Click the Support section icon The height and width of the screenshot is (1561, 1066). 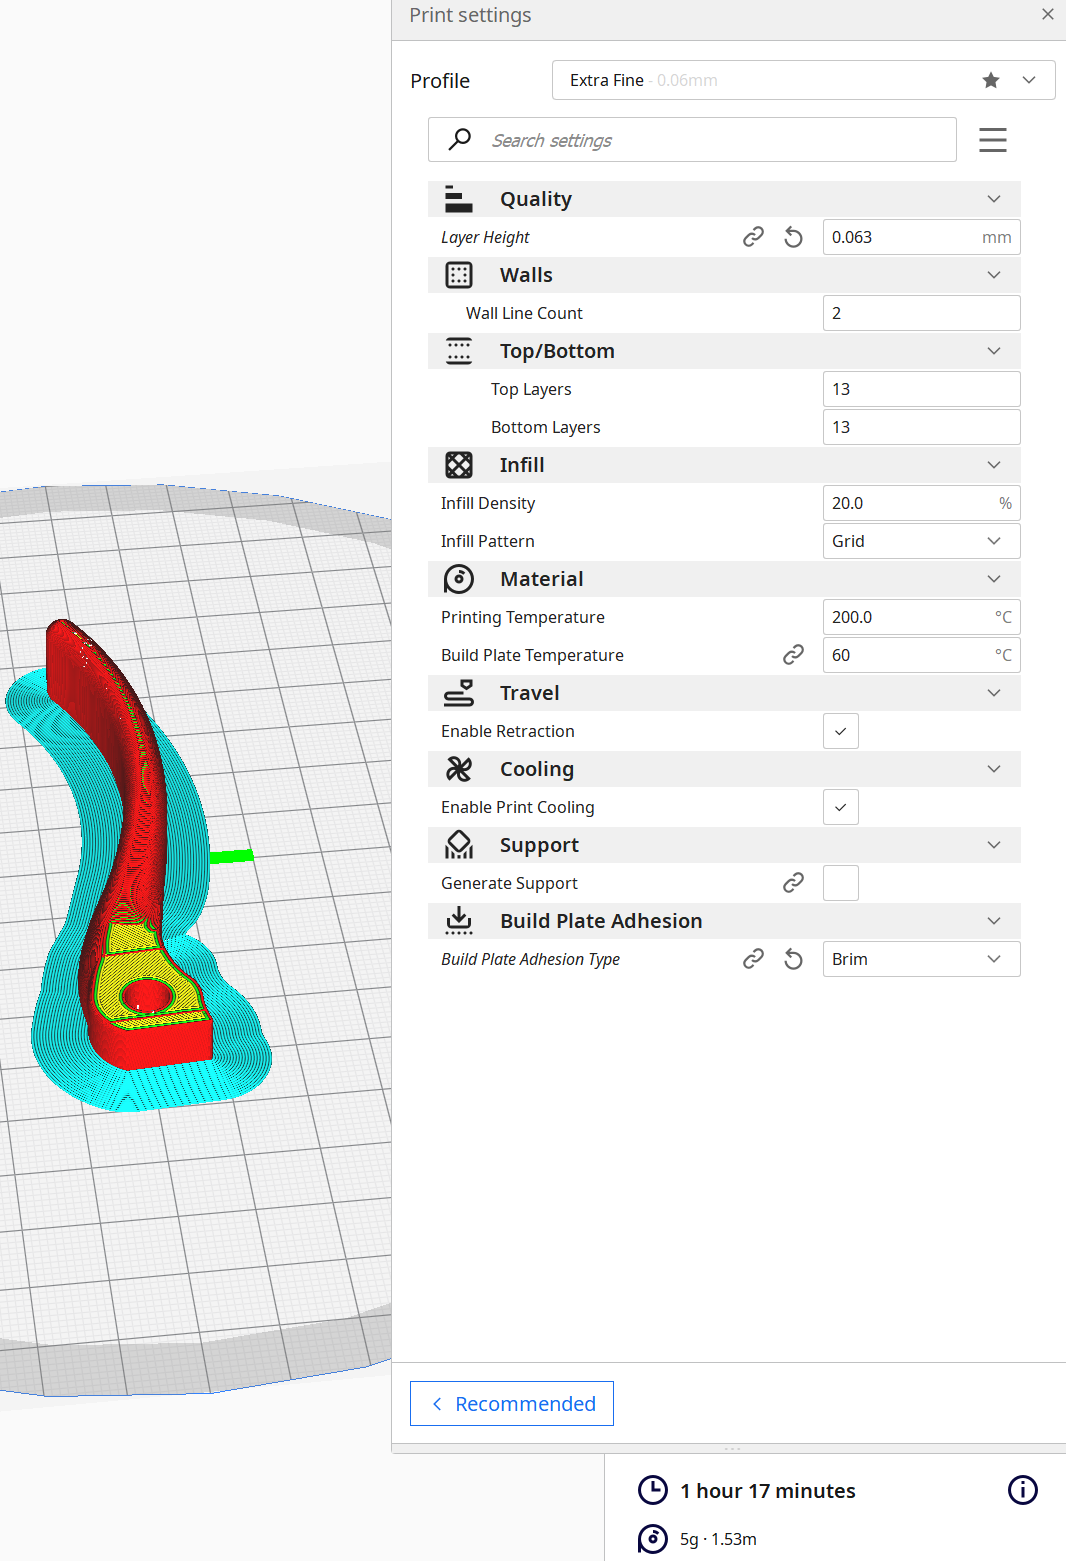[x=459, y=845]
